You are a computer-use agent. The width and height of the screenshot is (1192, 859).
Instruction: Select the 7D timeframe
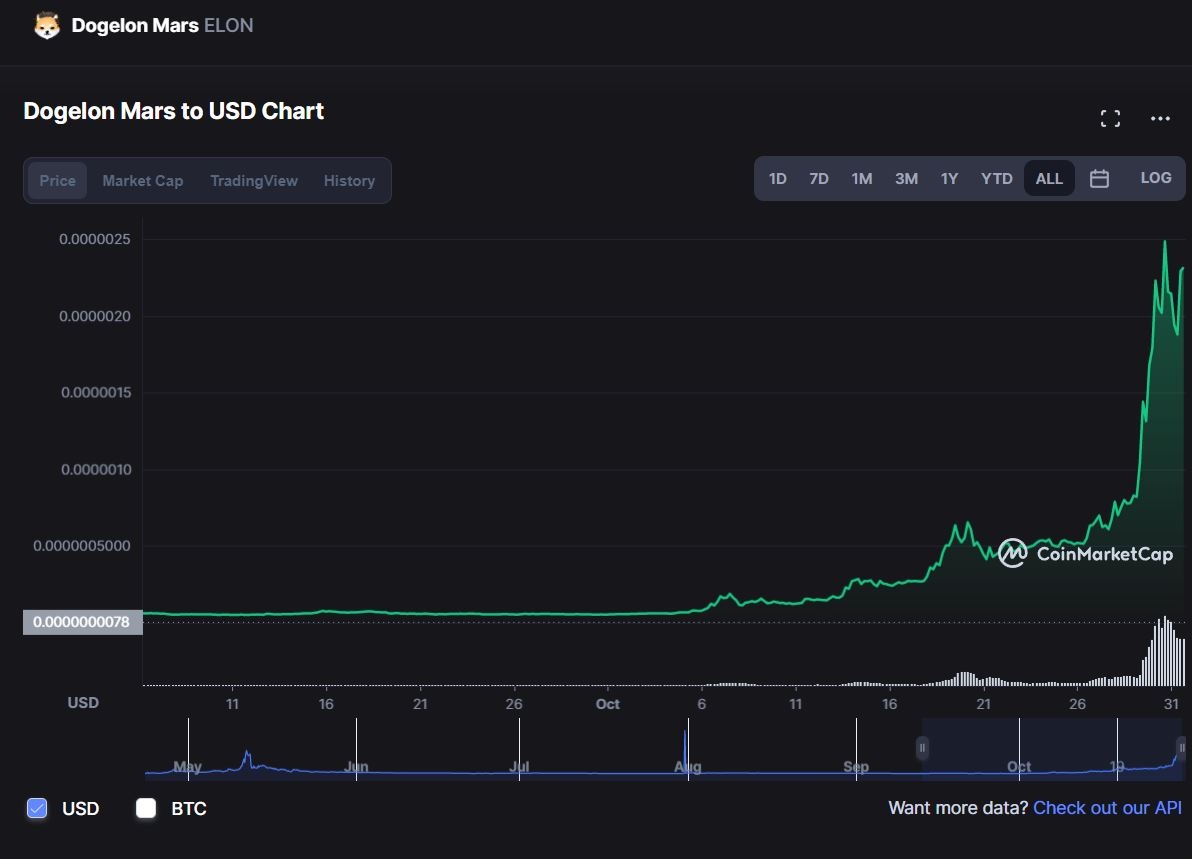819,178
